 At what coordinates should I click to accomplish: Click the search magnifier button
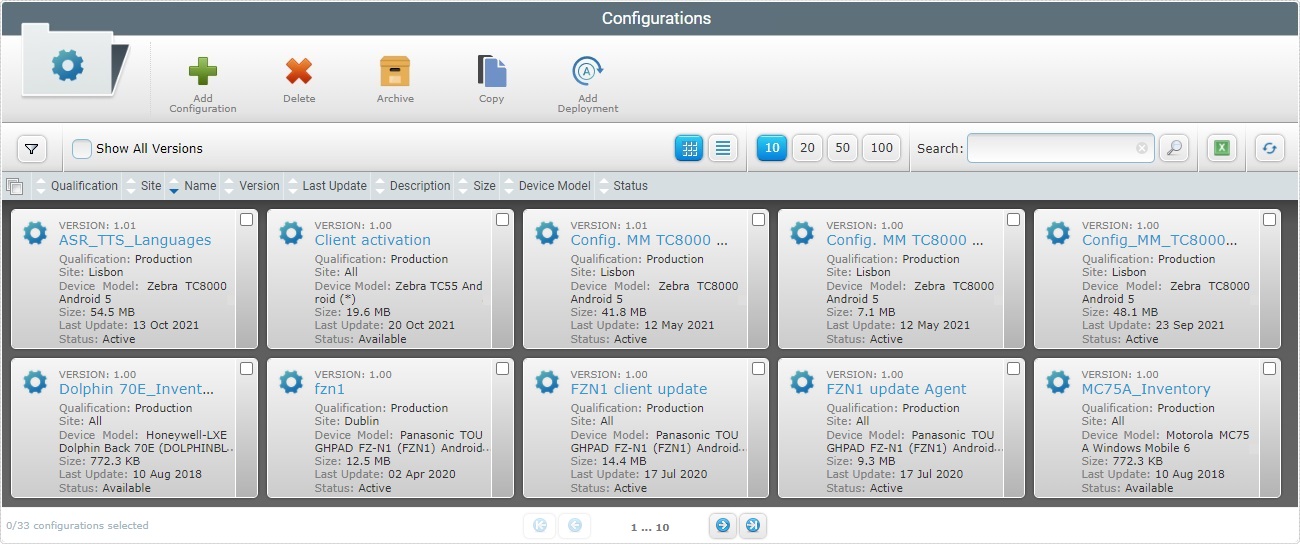1174,148
